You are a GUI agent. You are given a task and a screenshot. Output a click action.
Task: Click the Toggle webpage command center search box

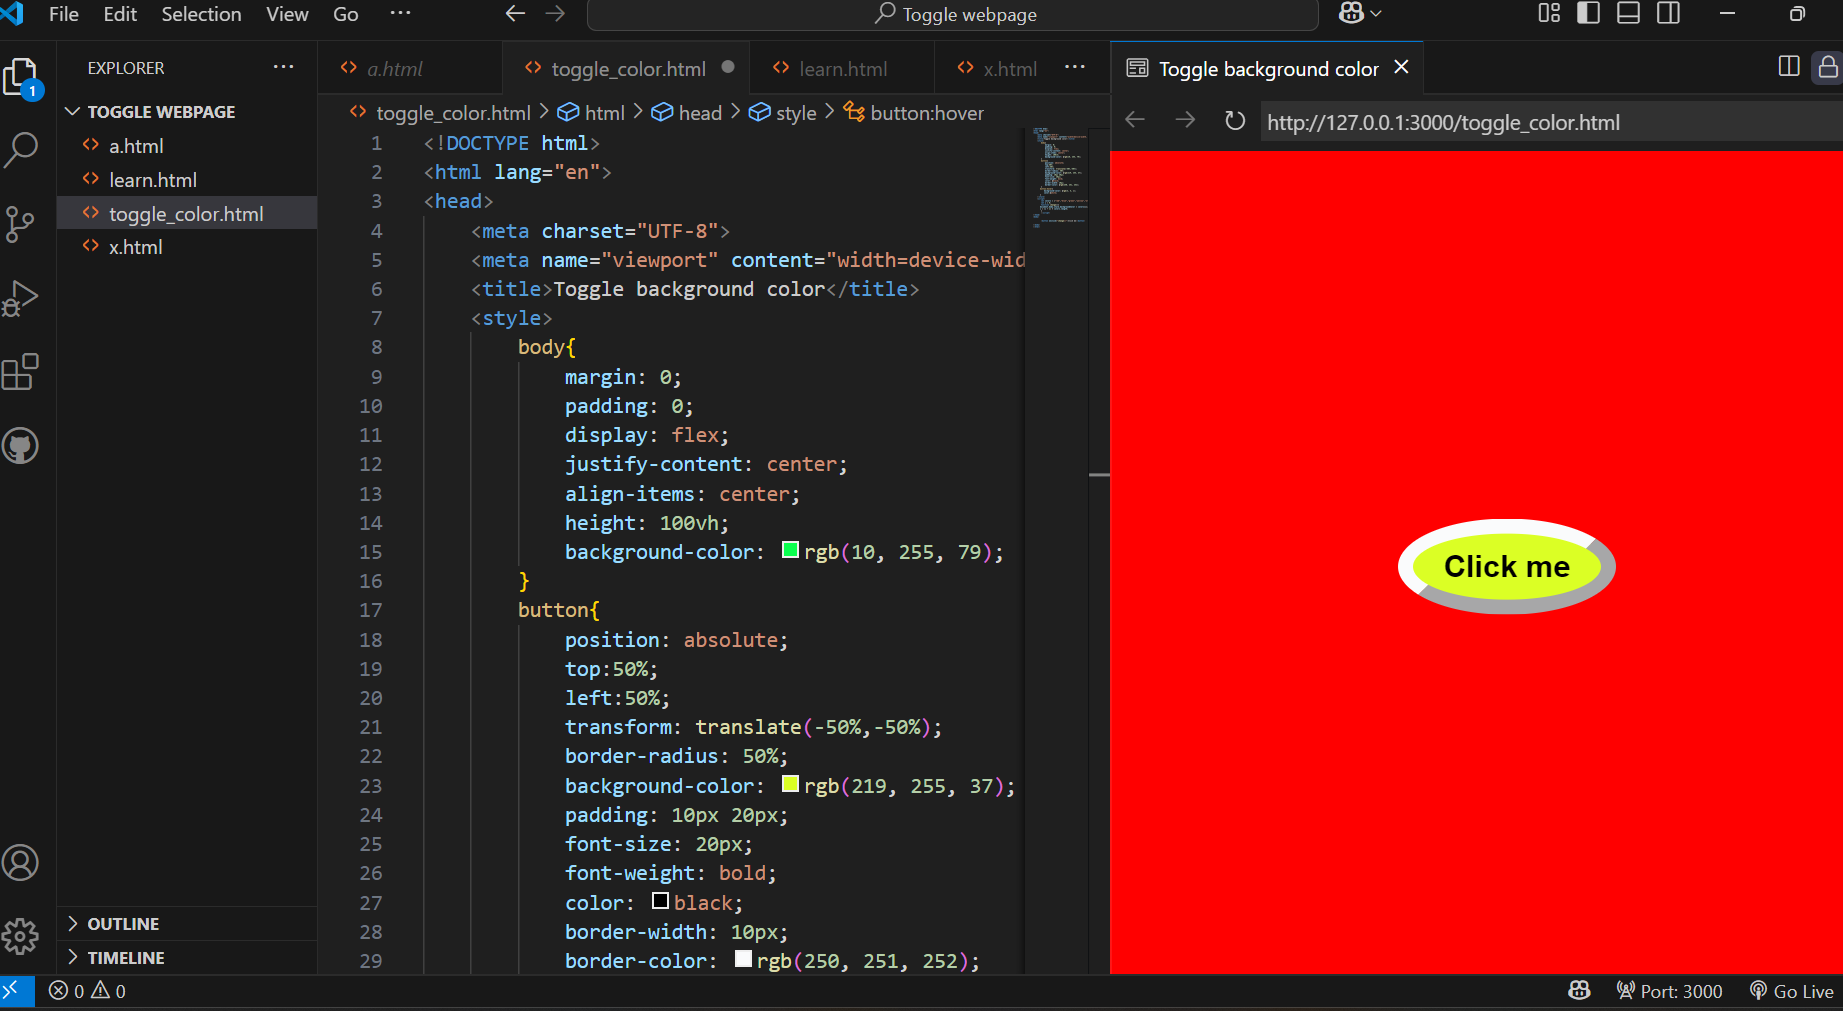[953, 14]
